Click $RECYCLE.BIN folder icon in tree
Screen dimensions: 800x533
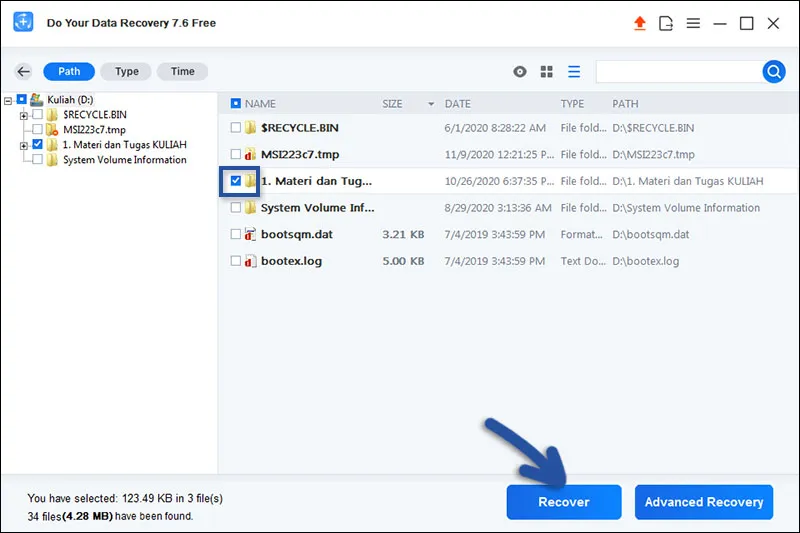[x=52, y=114]
